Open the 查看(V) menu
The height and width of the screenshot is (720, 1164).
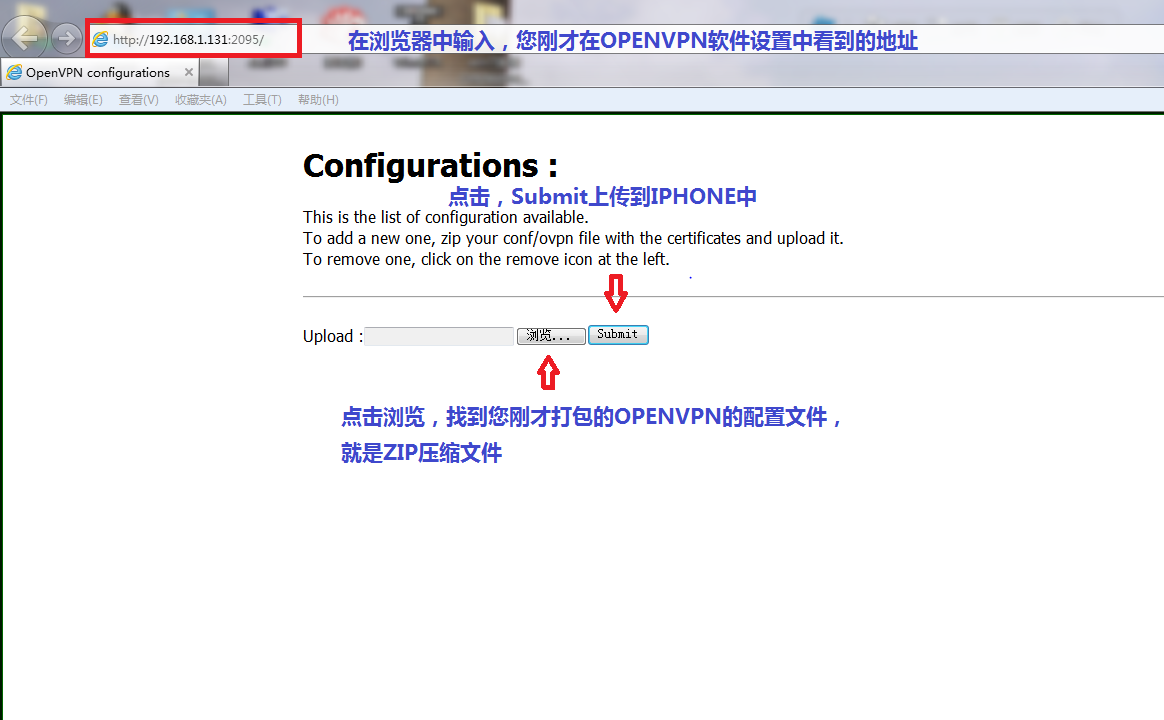coord(138,100)
